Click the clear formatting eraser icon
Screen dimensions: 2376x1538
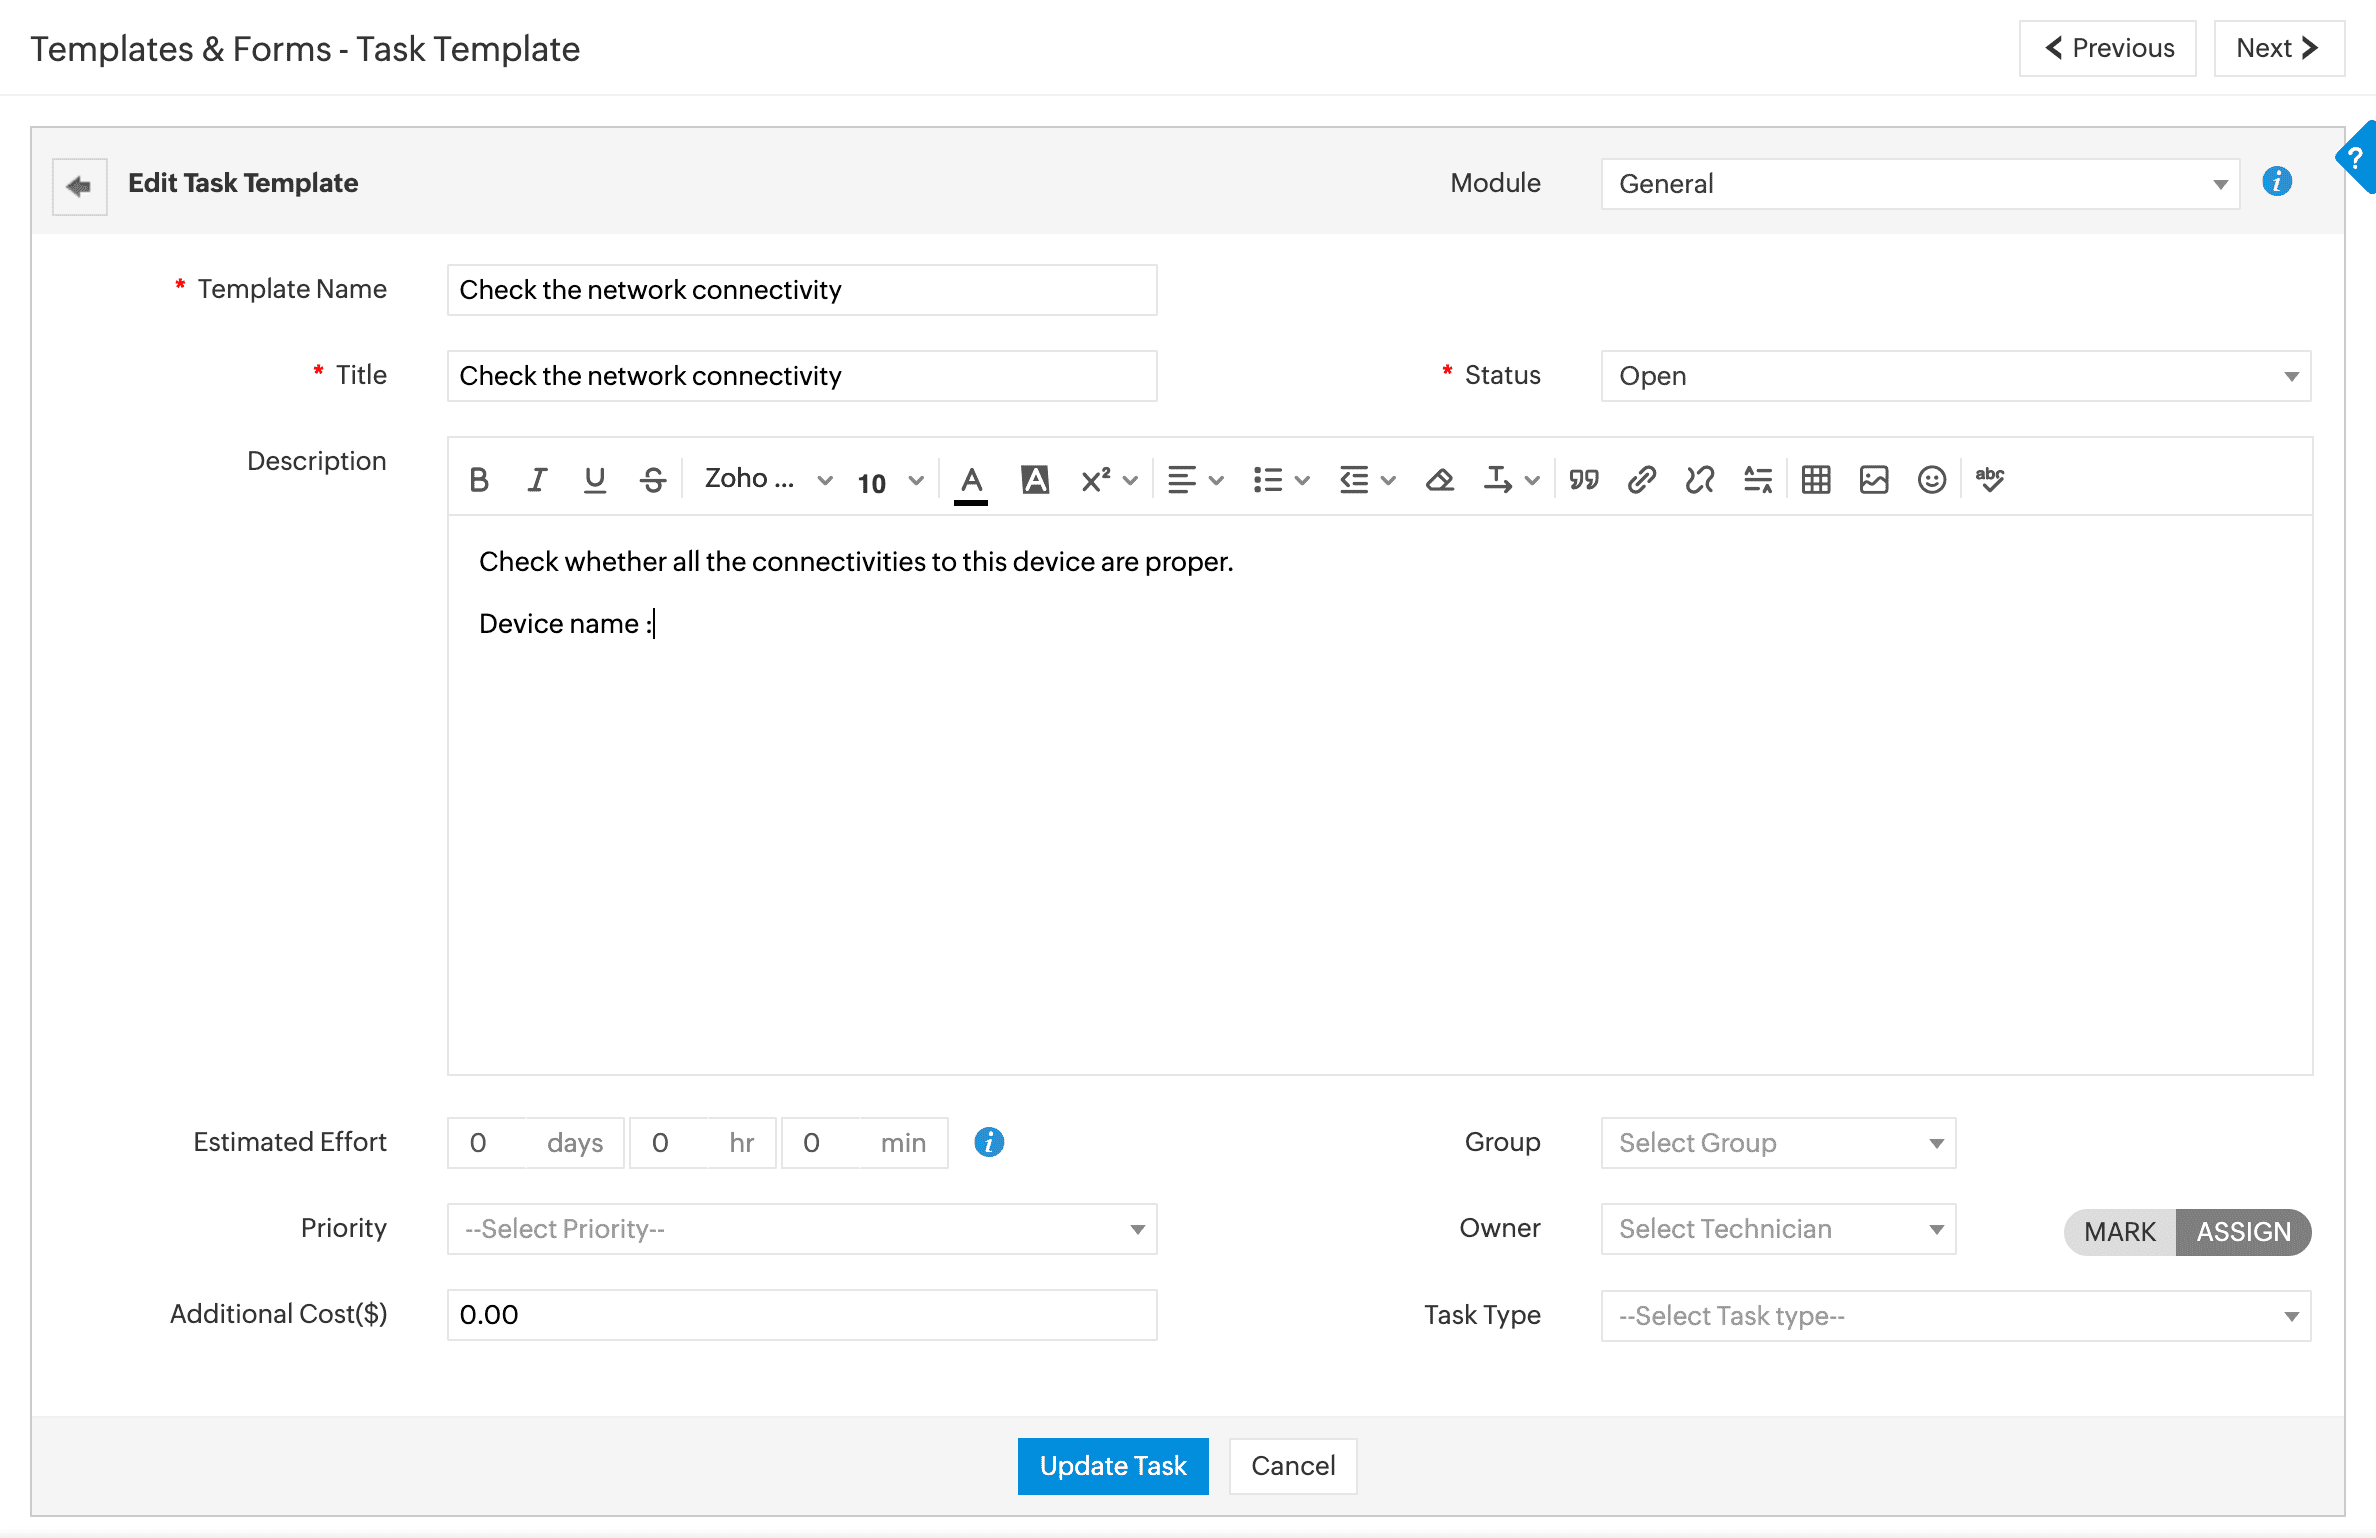[x=1440, y=480]
